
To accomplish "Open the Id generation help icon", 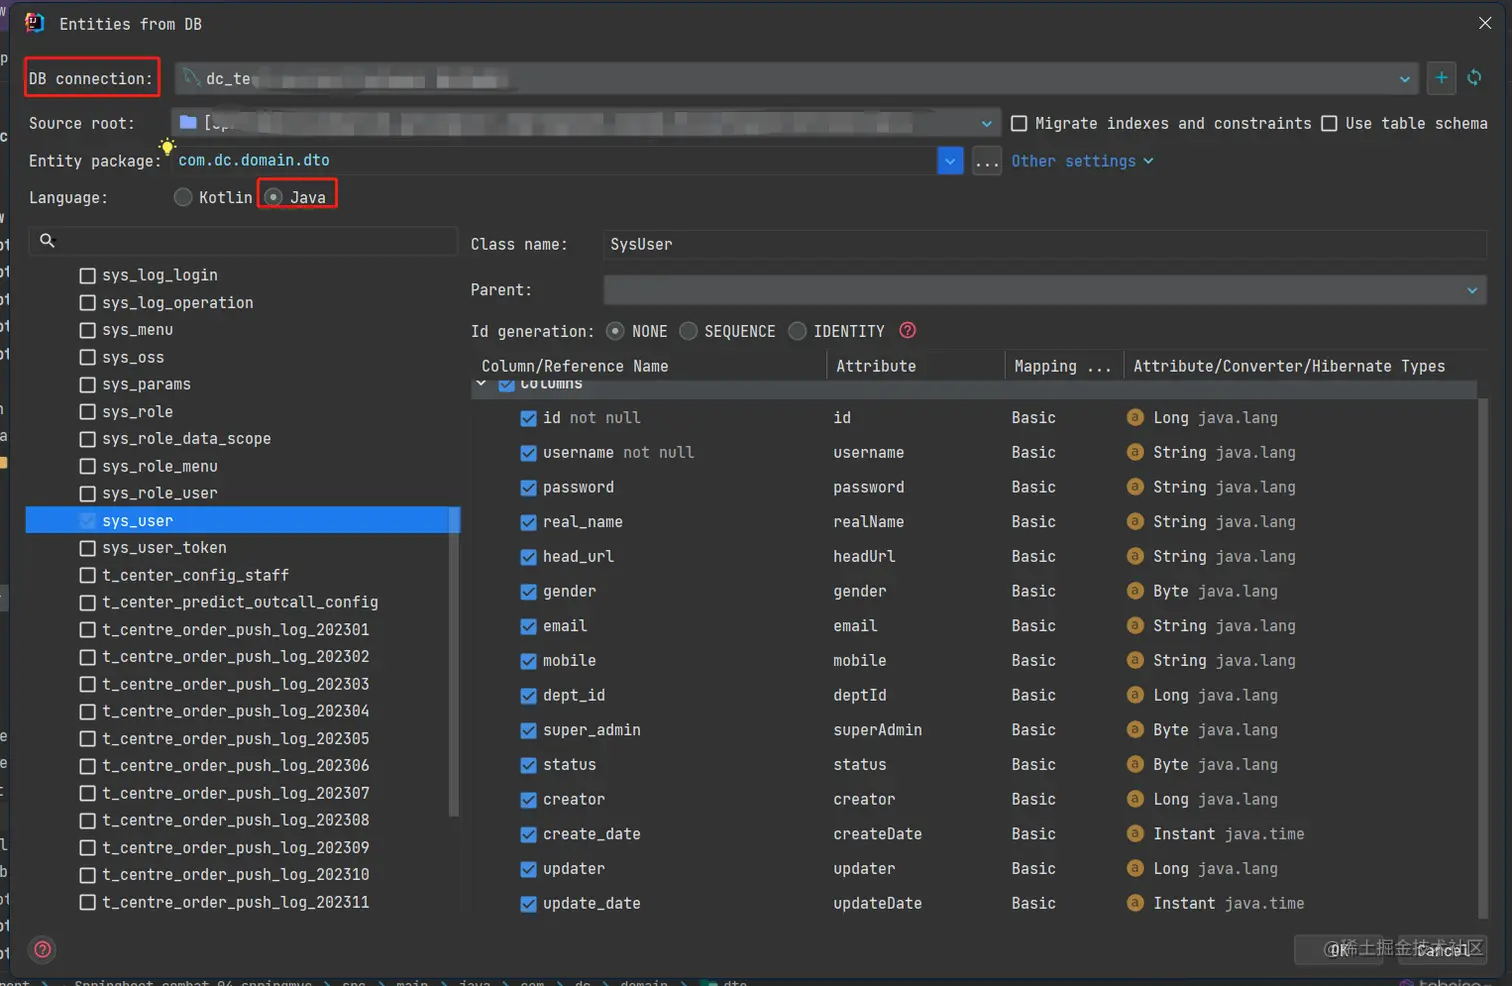I will 907,330.
